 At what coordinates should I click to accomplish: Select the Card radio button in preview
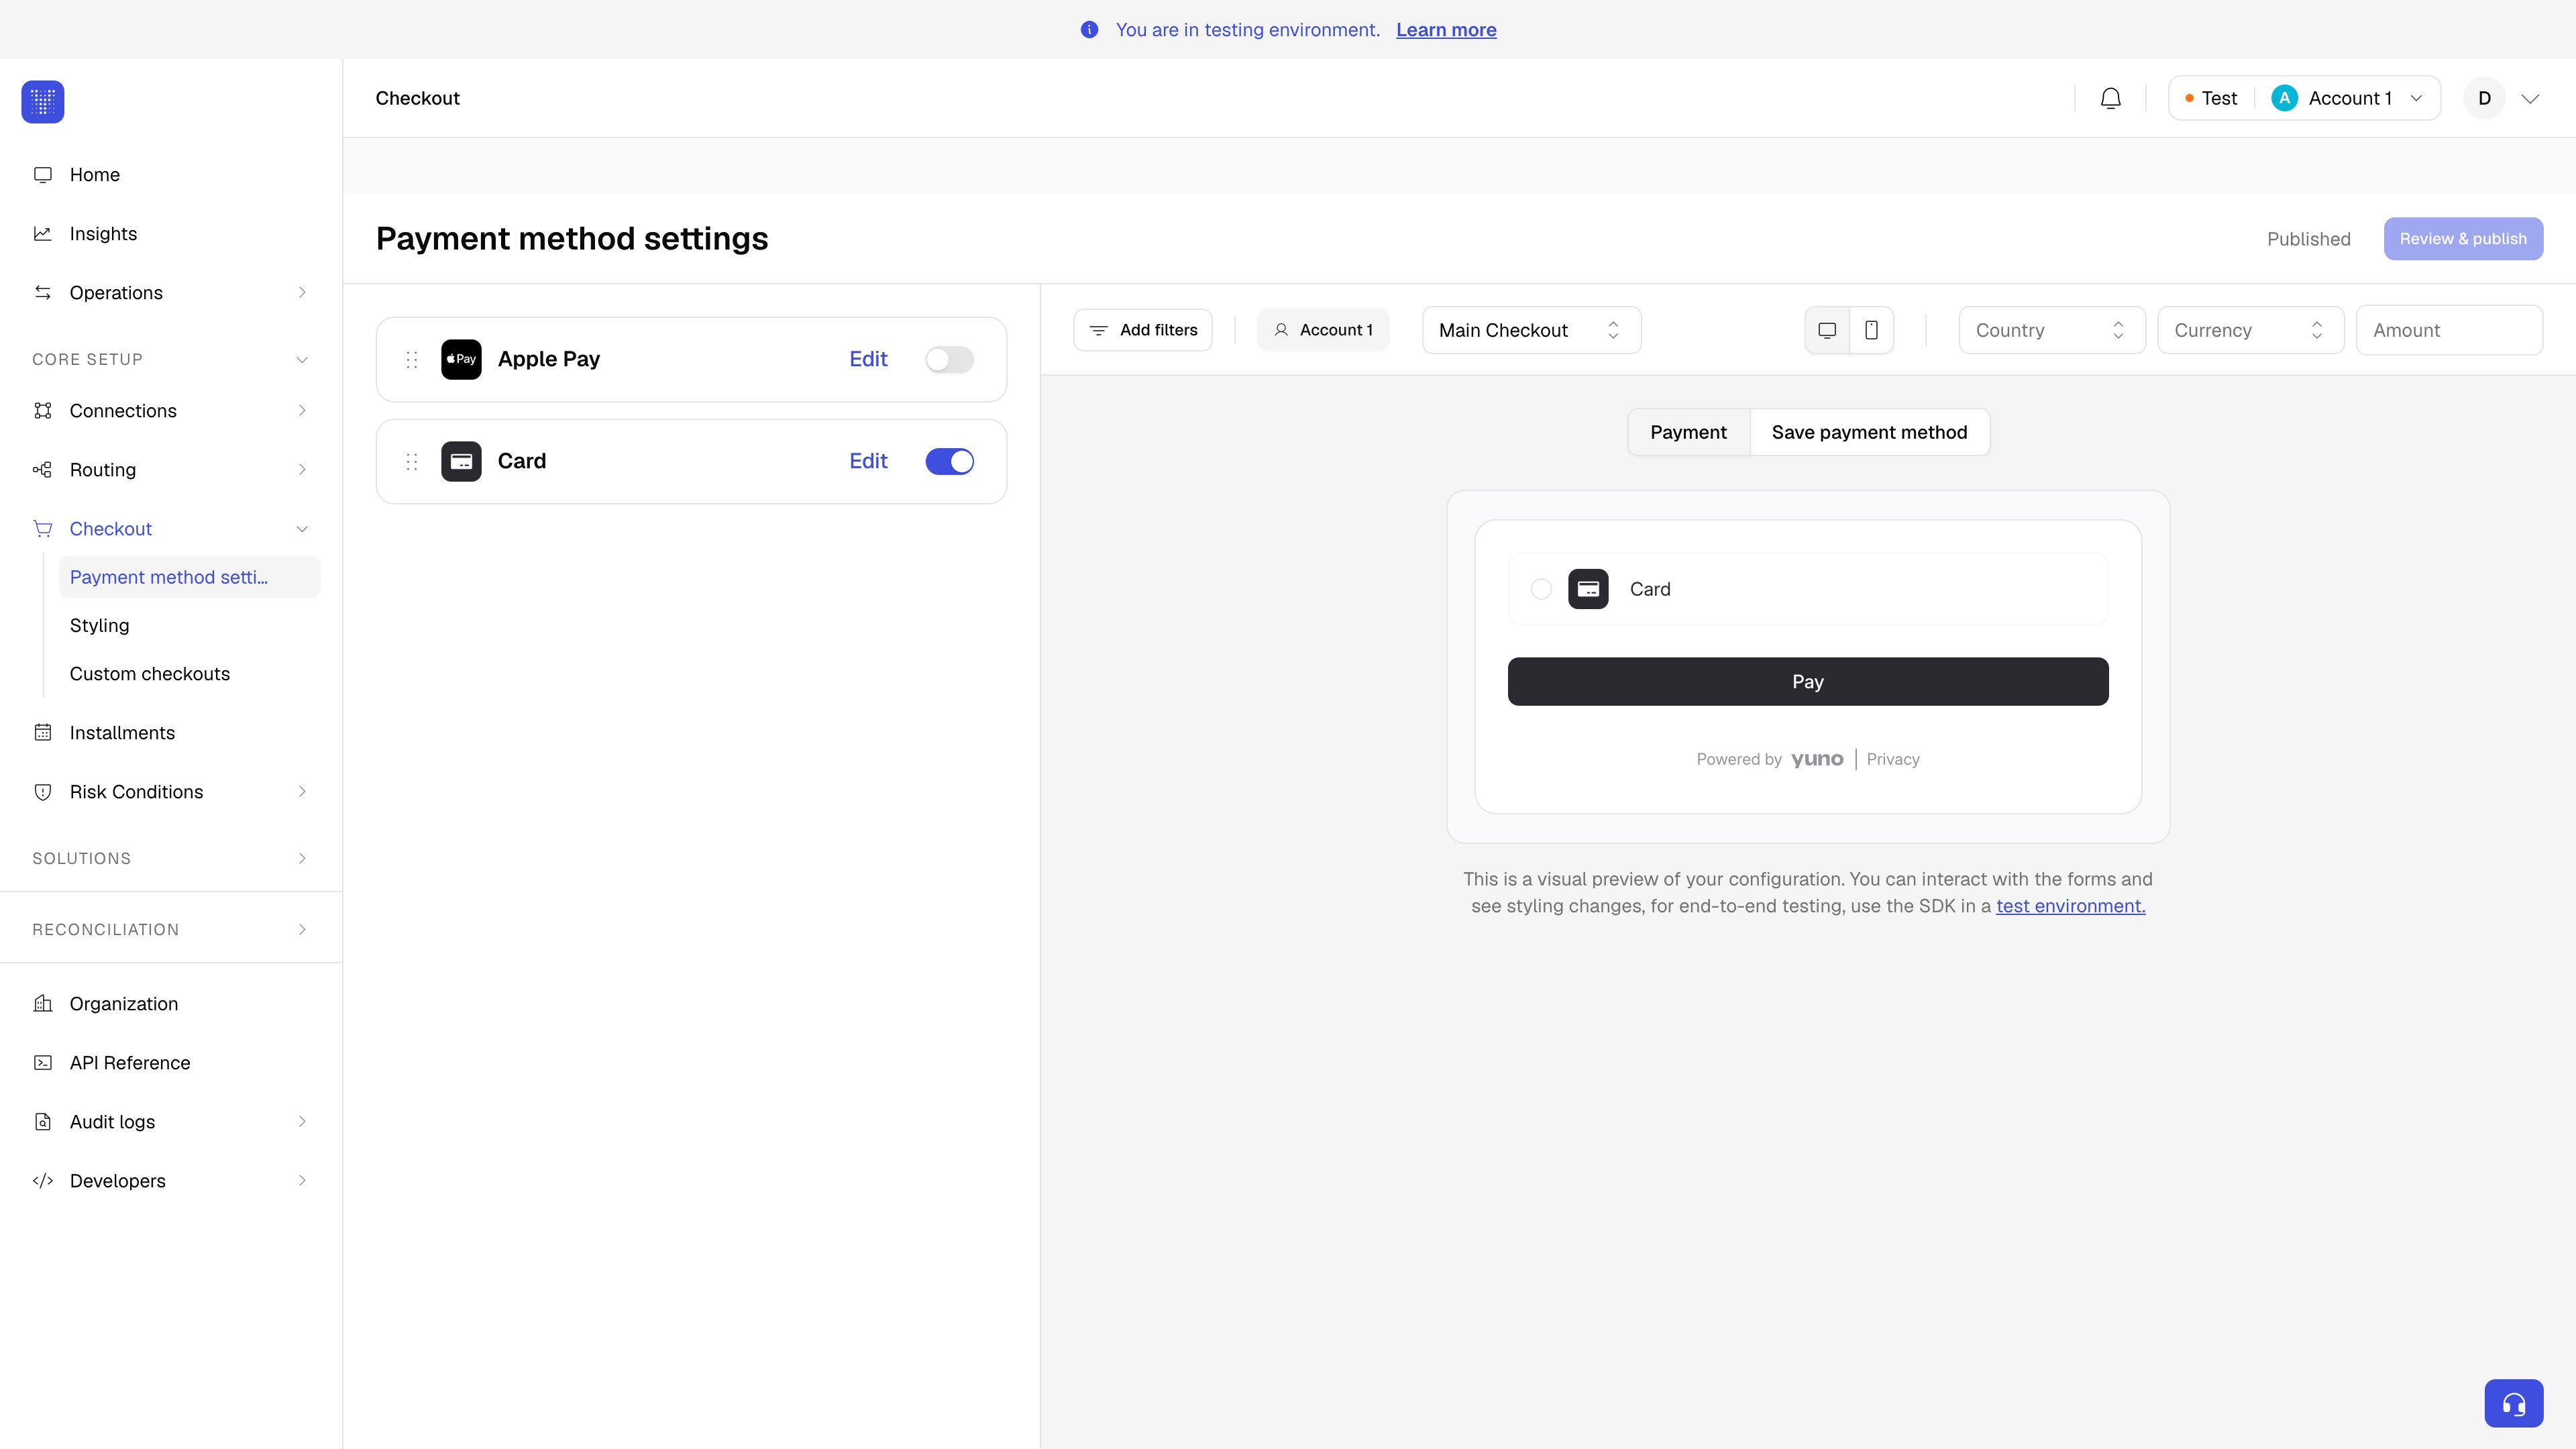coord(1541,589)
